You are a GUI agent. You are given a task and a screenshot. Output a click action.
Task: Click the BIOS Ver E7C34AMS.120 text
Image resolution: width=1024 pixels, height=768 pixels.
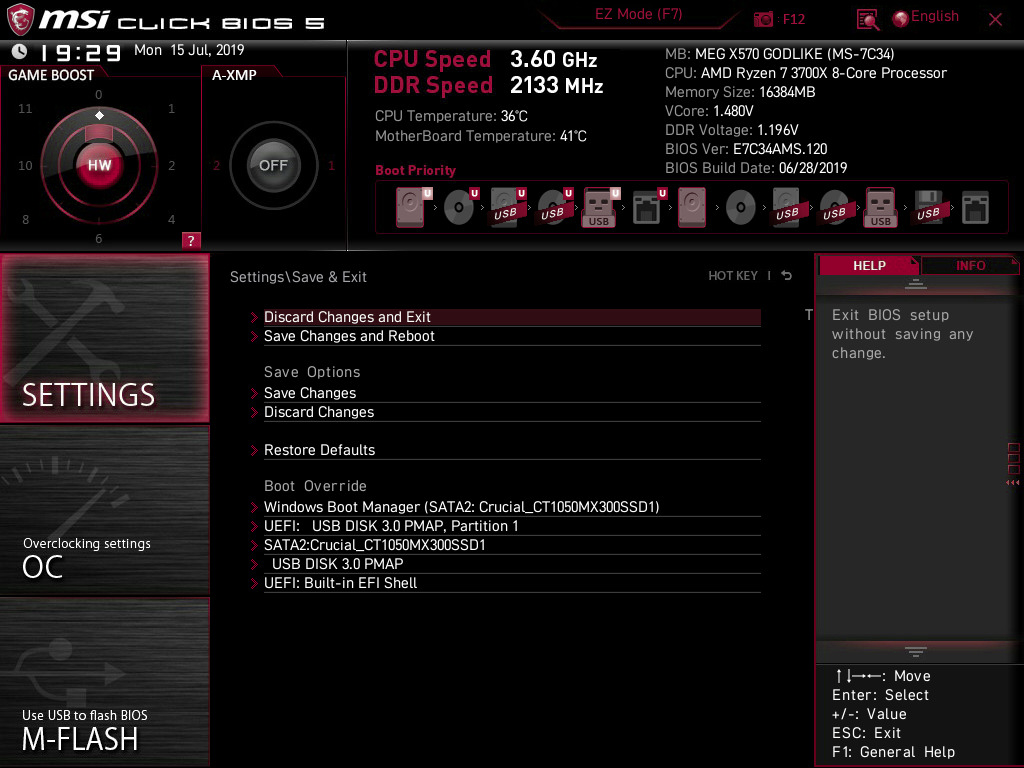click(746, 149)
